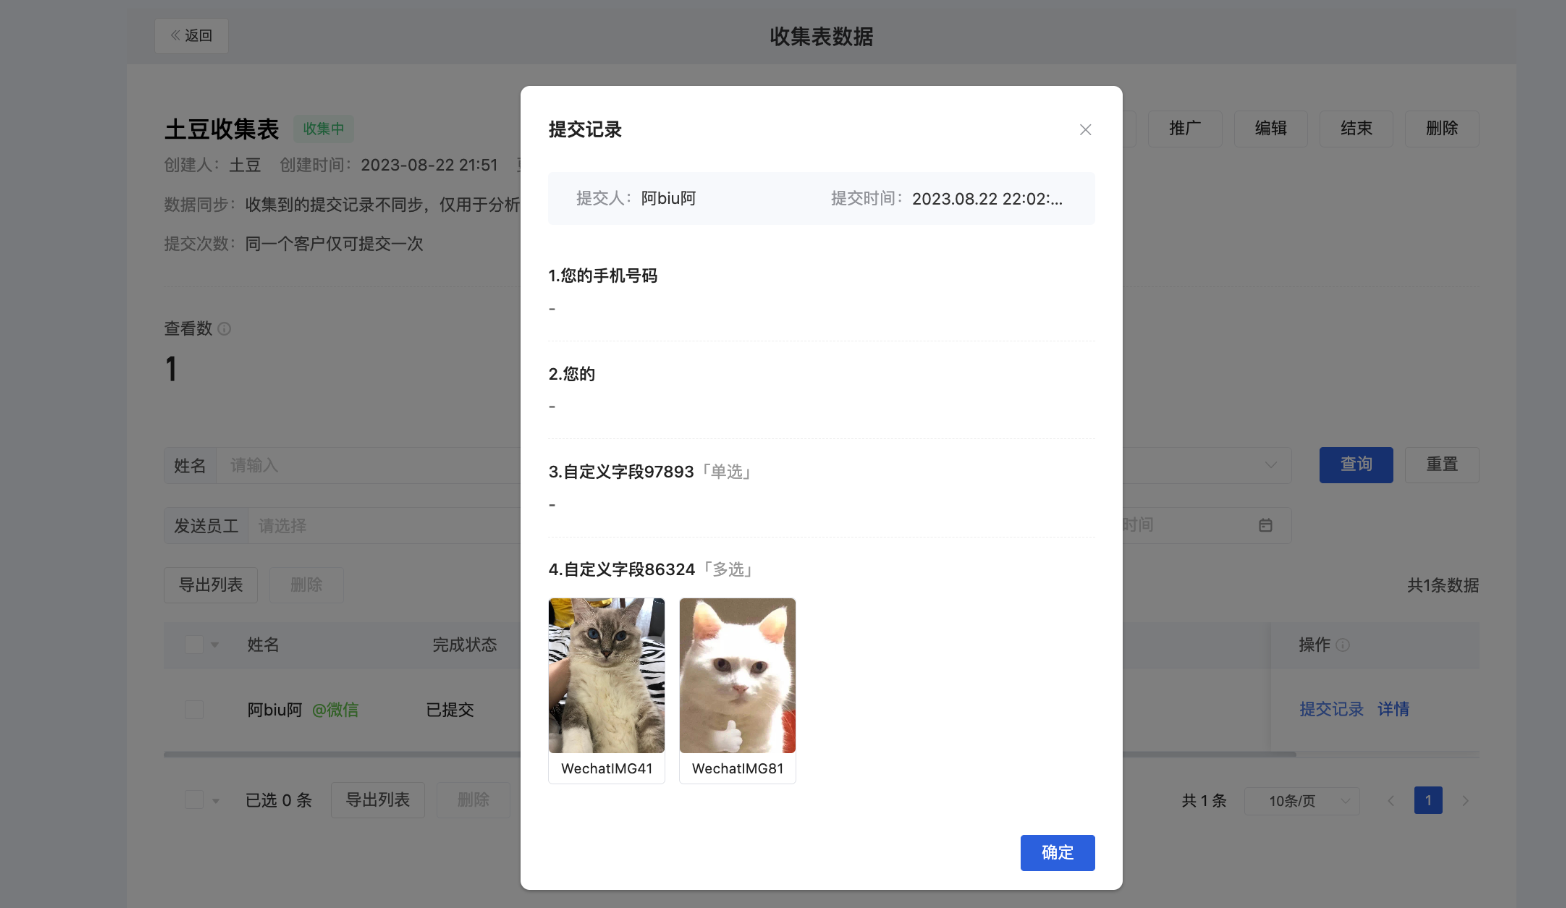Open the 详情 link in the row
The width and height of the screenshot is (1566, 908).
coord(1393,709)
